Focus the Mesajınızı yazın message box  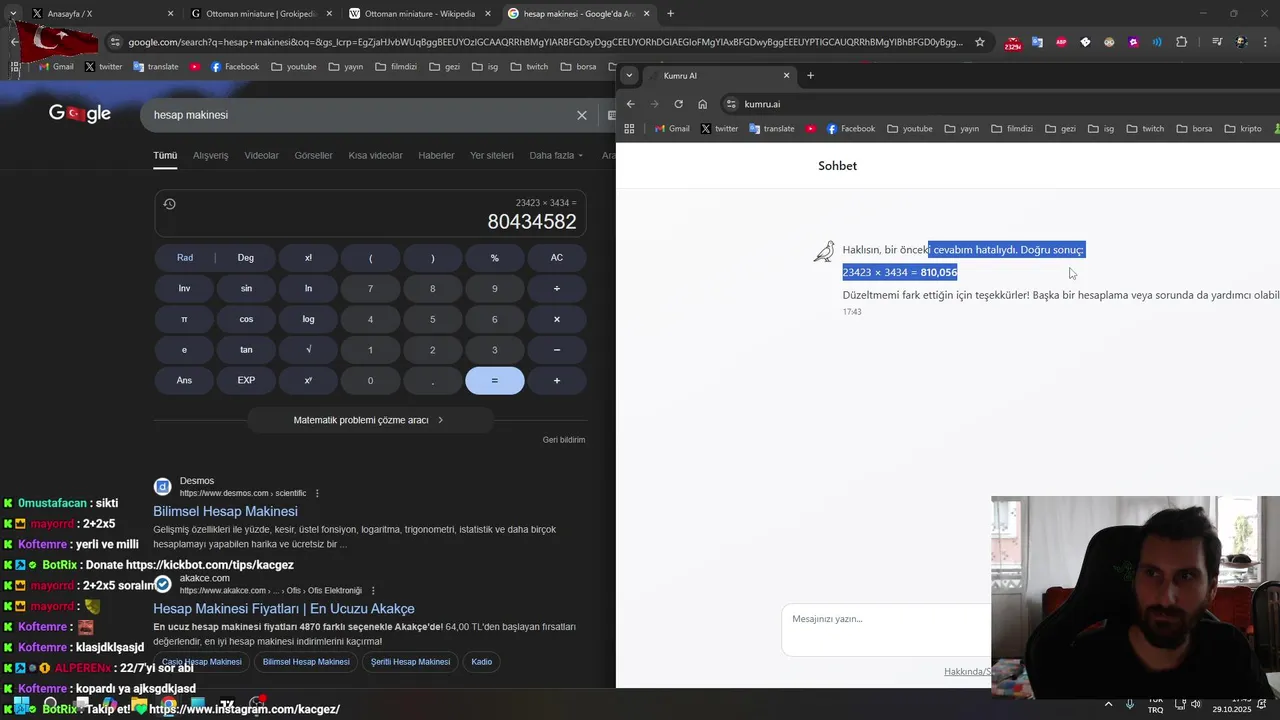click(886, 629)
